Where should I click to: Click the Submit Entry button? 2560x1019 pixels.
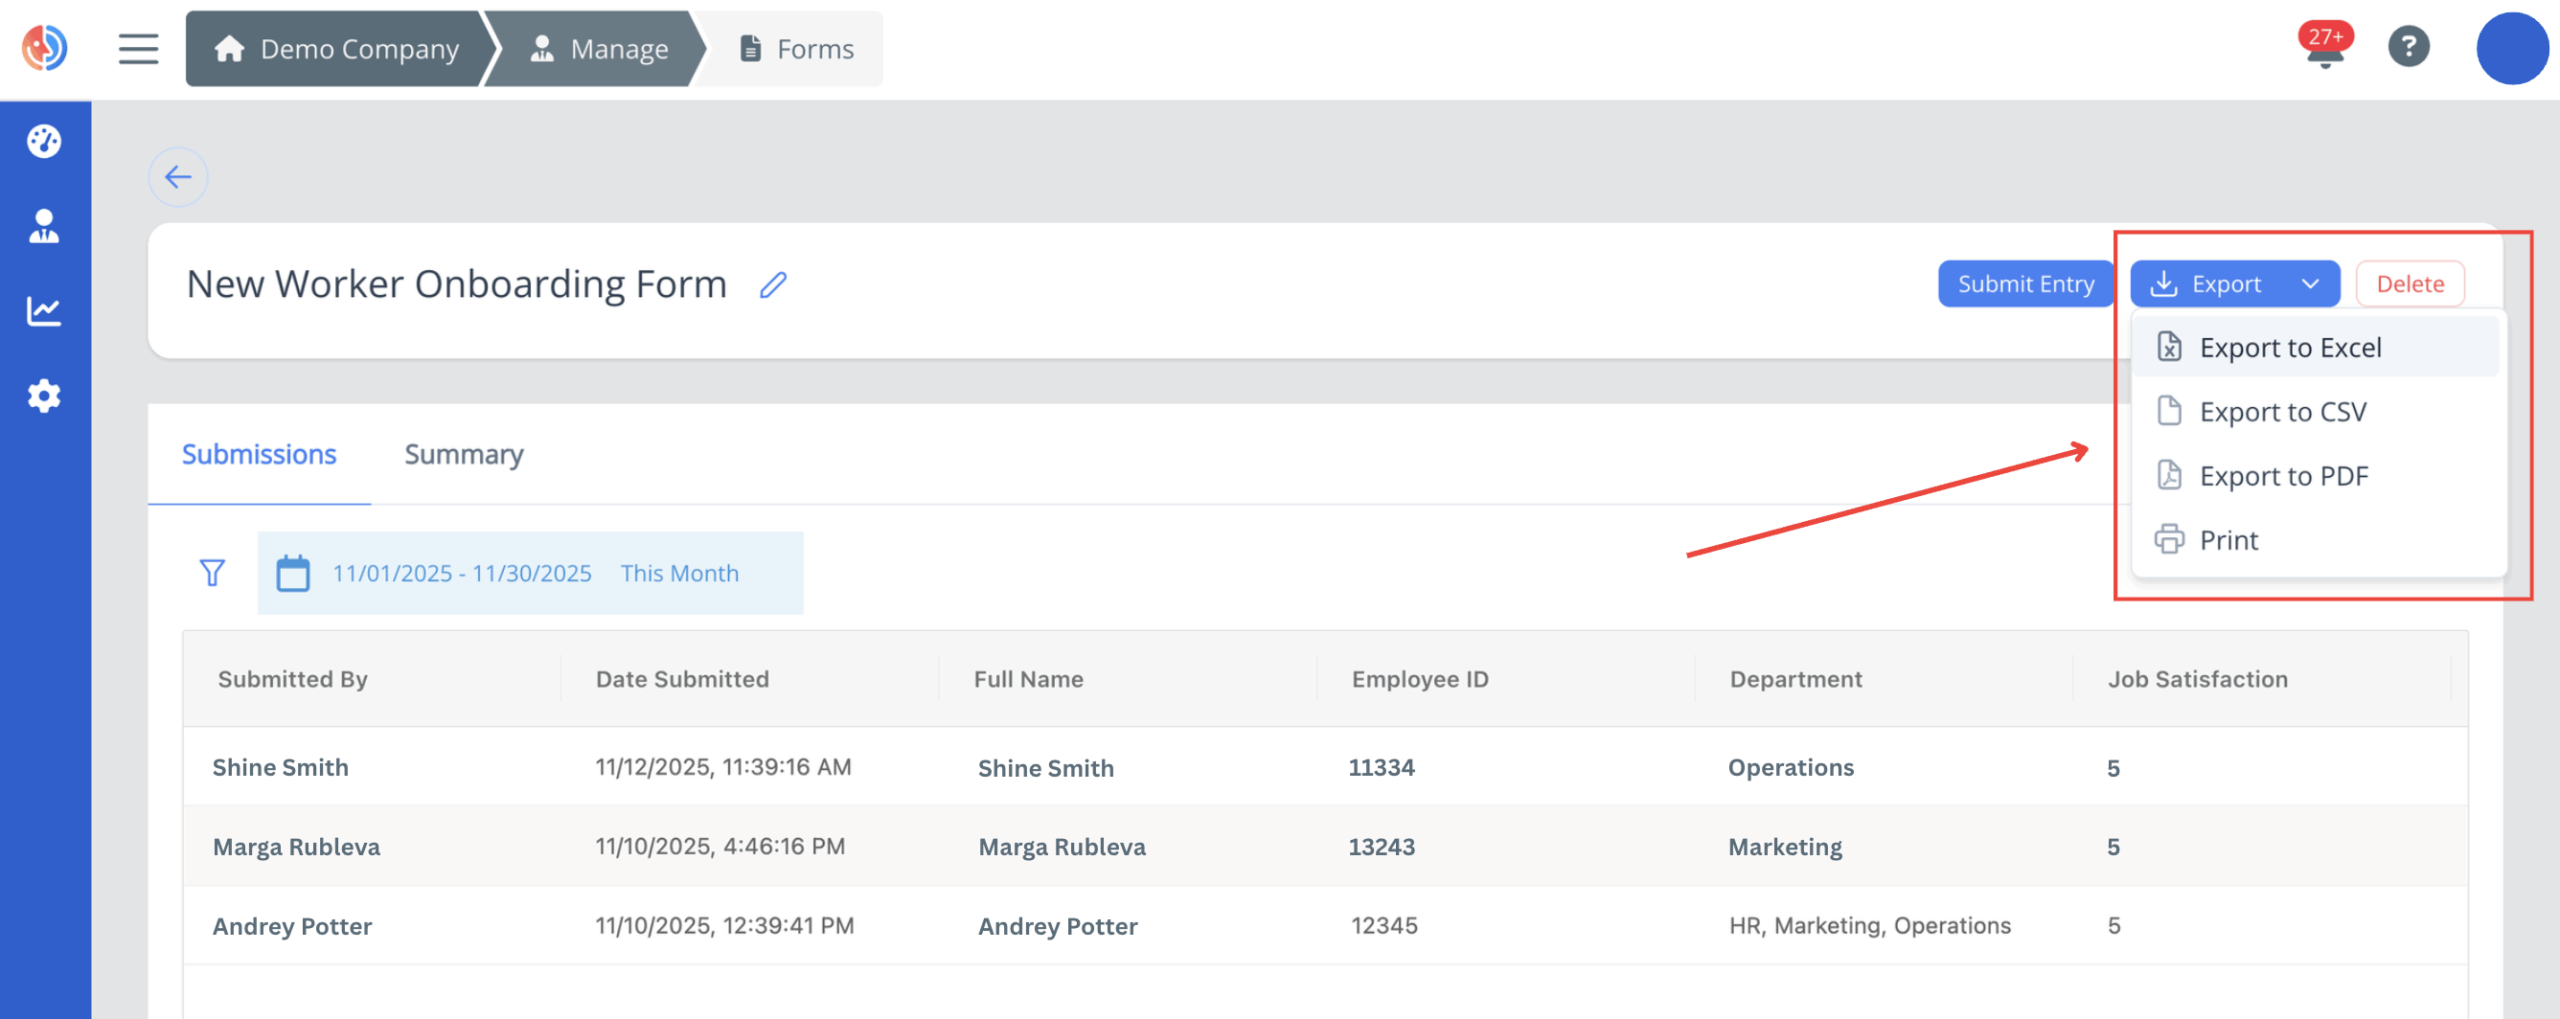point(2026,283)
